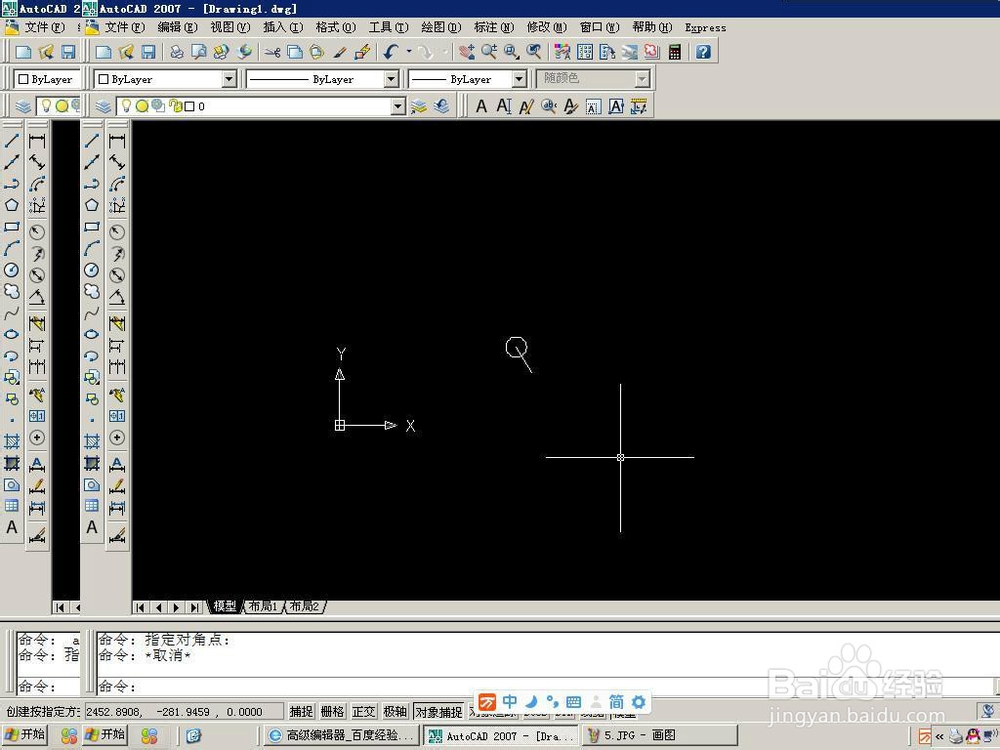The image size is (1000, 750).
Task: Toggle the 对象捕捉 object snap button
Action: (x=439, y=711)
